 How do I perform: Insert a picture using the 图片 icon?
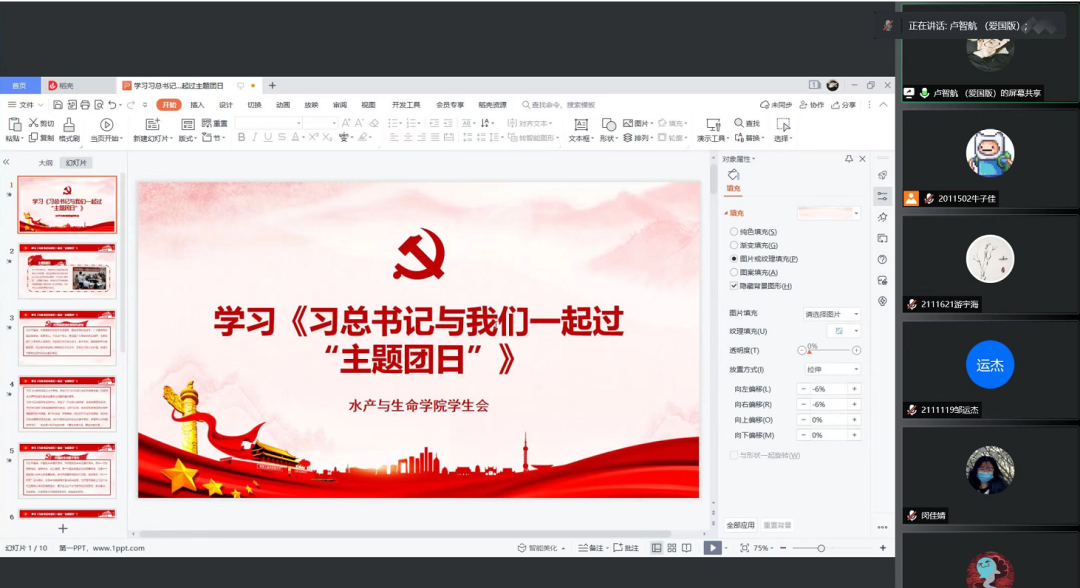point(628,124)
